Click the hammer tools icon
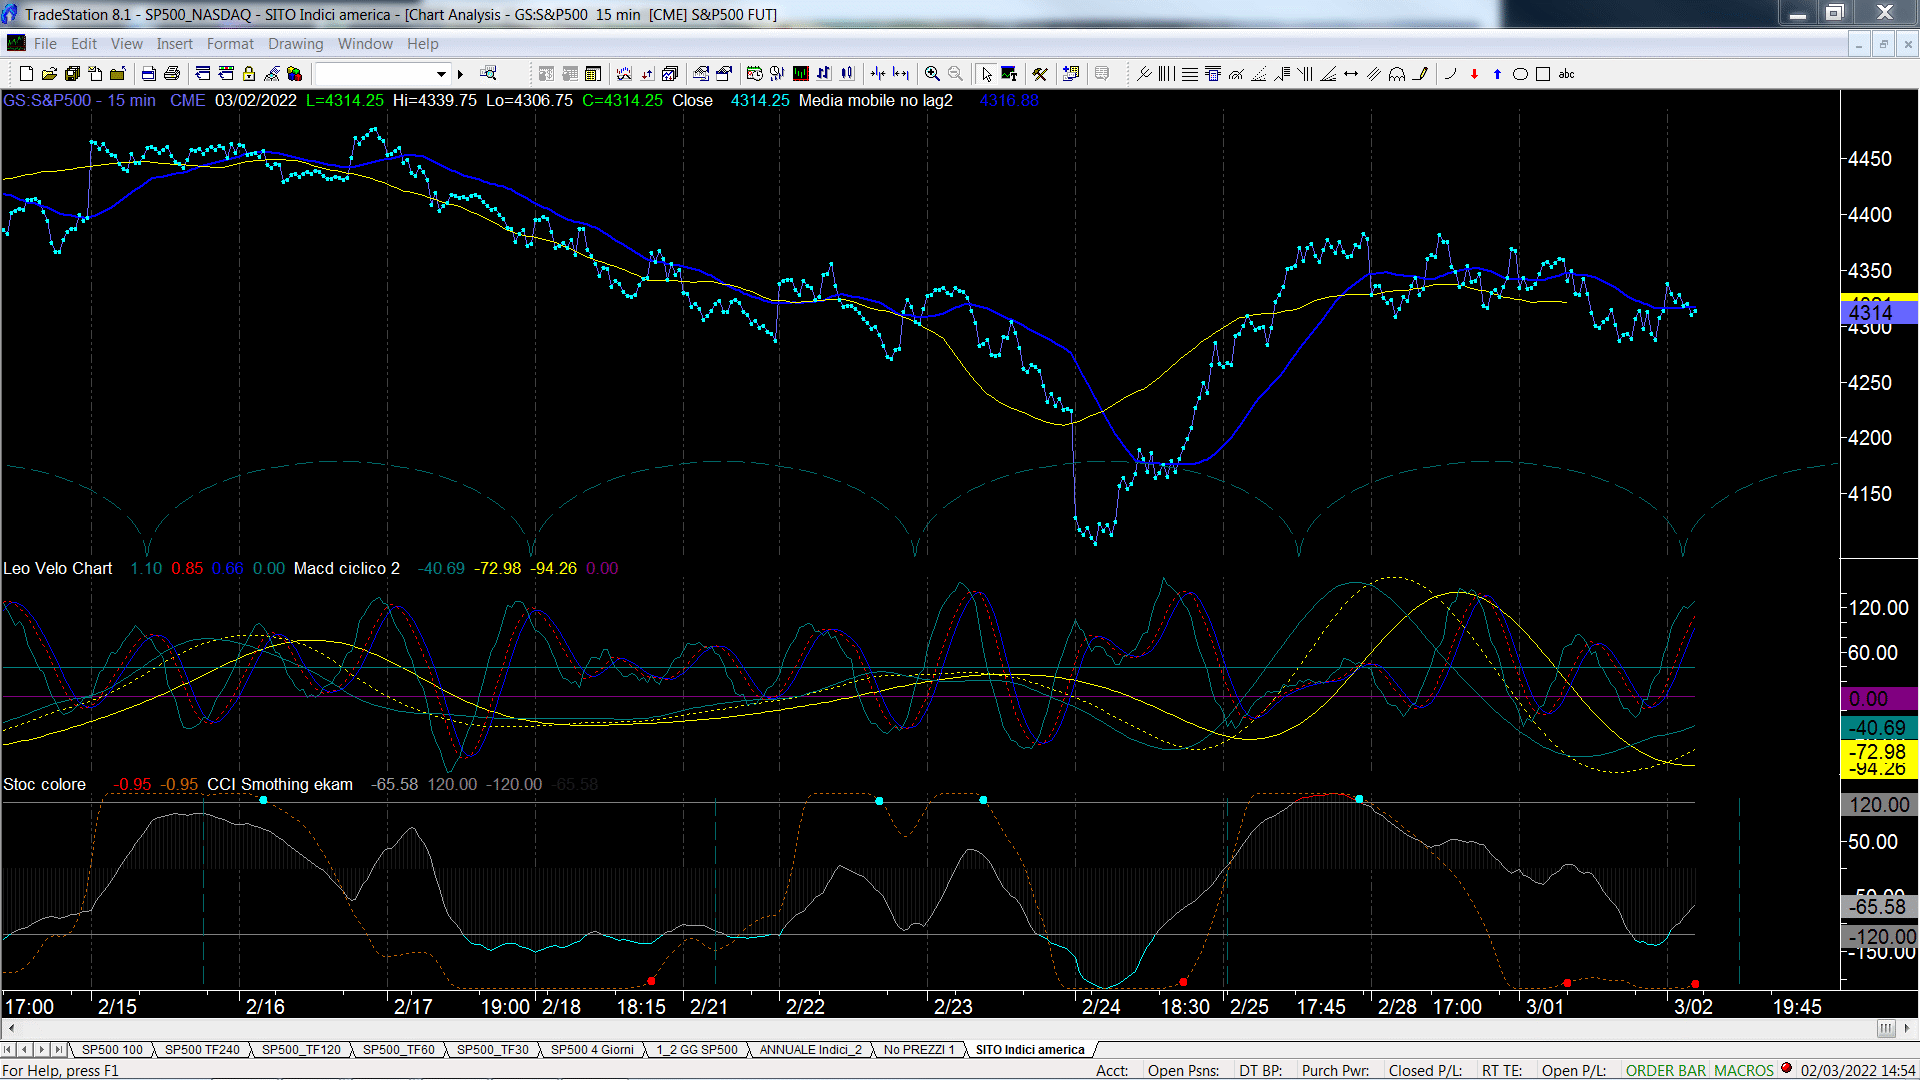Image resolution: width=1920 pixels, height=1080 pixels. [1040, 74]
